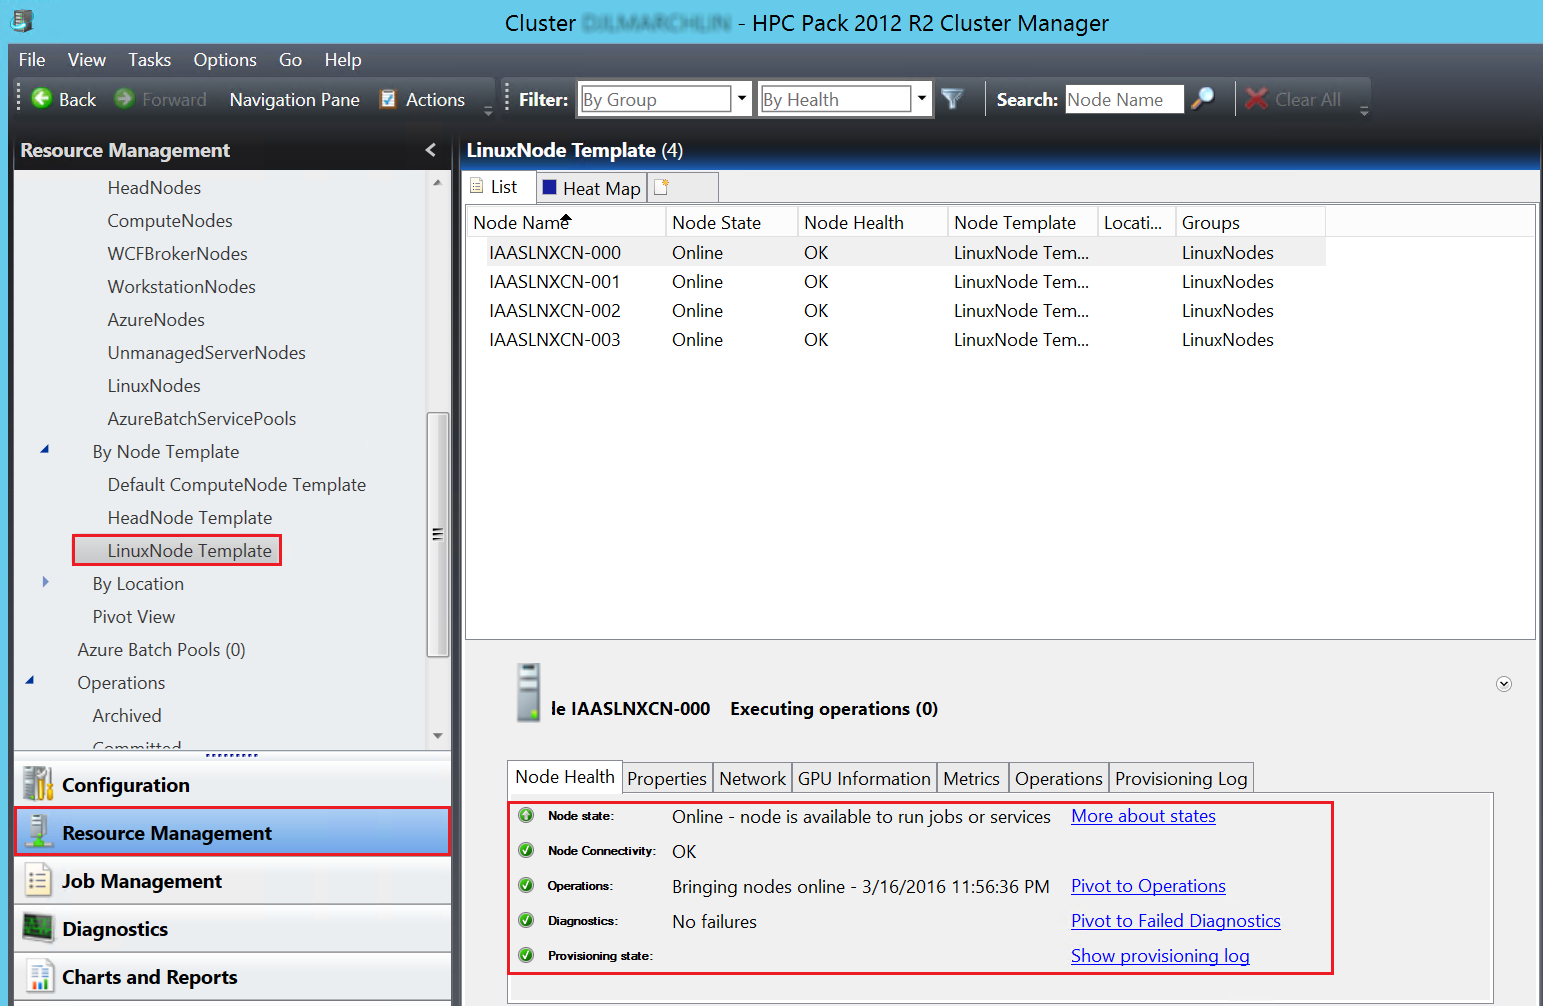Click the Diagnostics monitor icon
Image resolution: width=1543 pixels, height=1006 pixels.
click(38, 928)
